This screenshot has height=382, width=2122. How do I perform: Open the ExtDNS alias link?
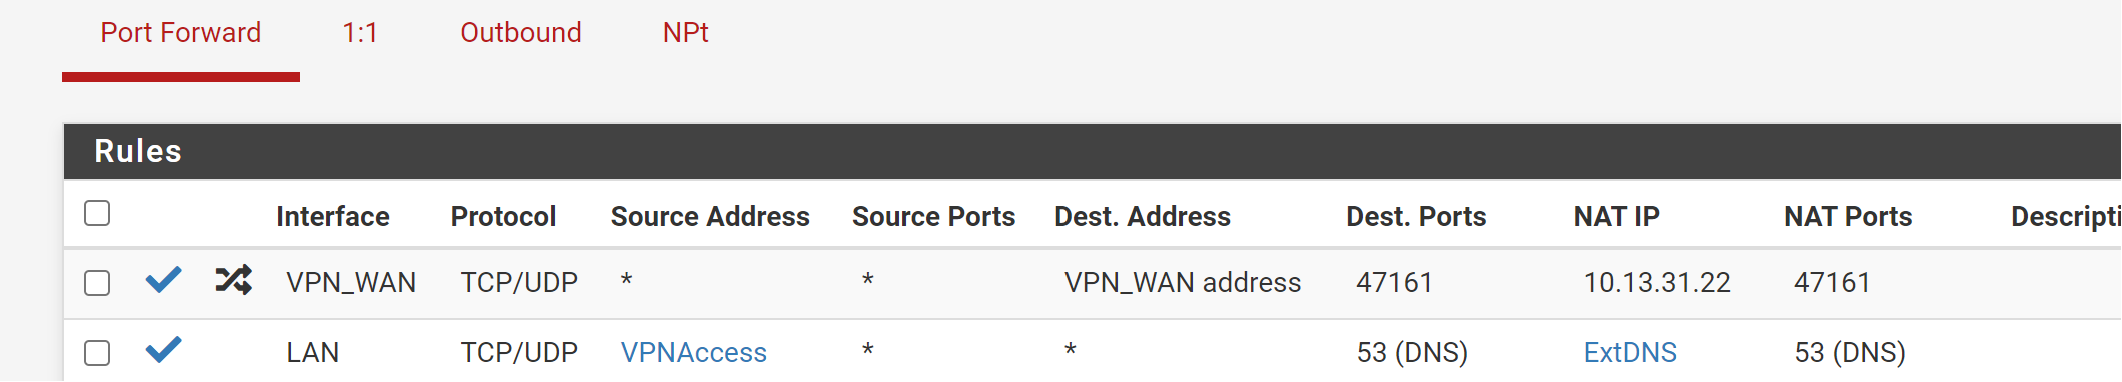(1631, 353)
